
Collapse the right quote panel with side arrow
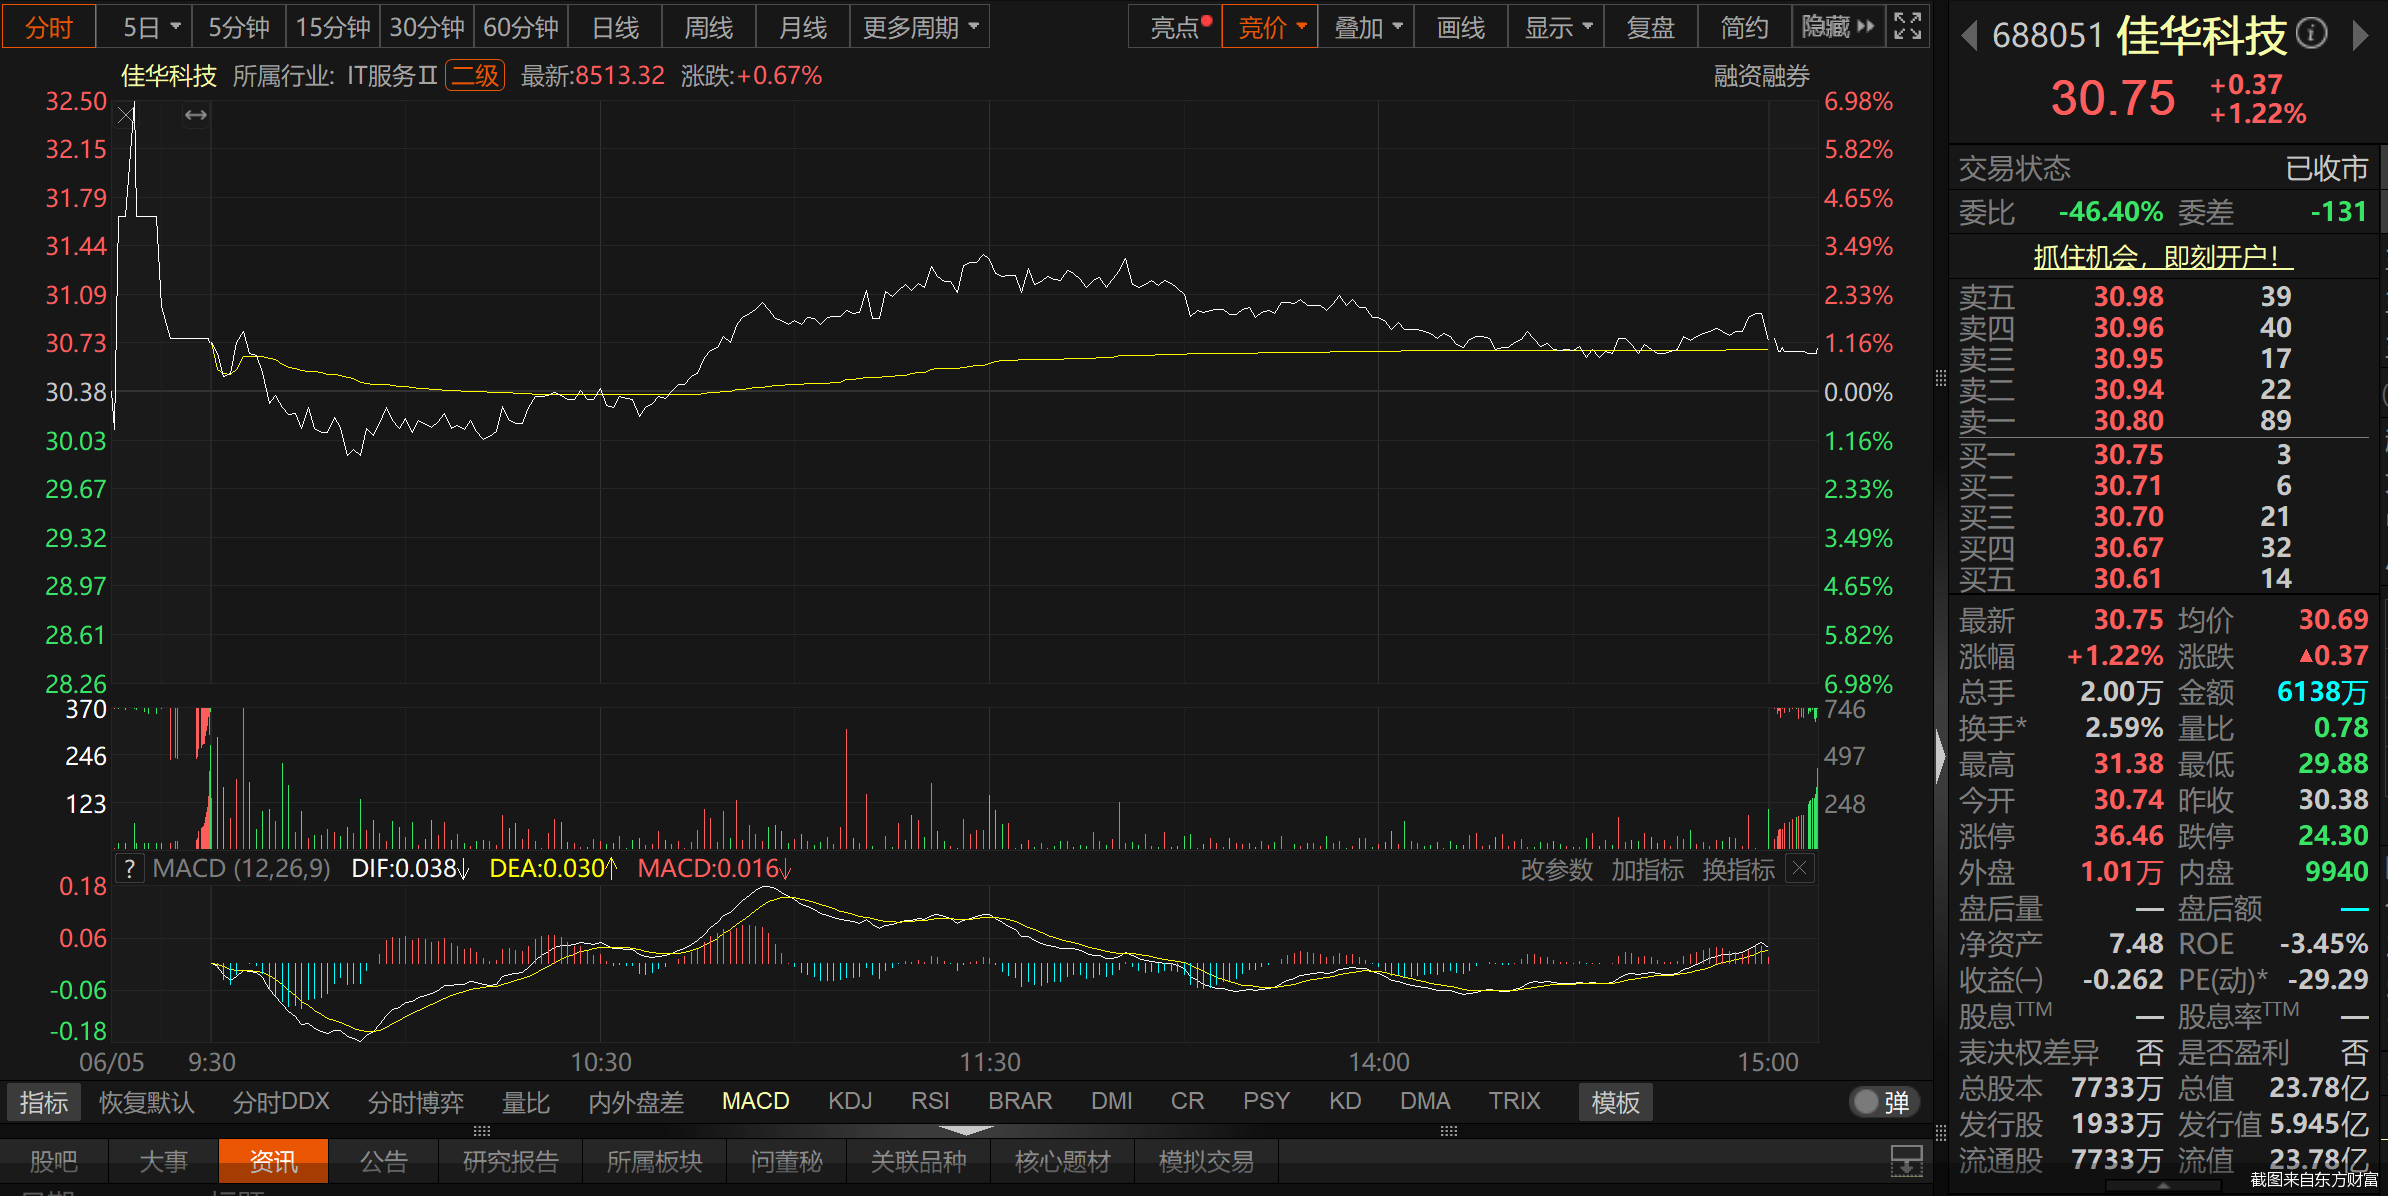(1941, 756)
